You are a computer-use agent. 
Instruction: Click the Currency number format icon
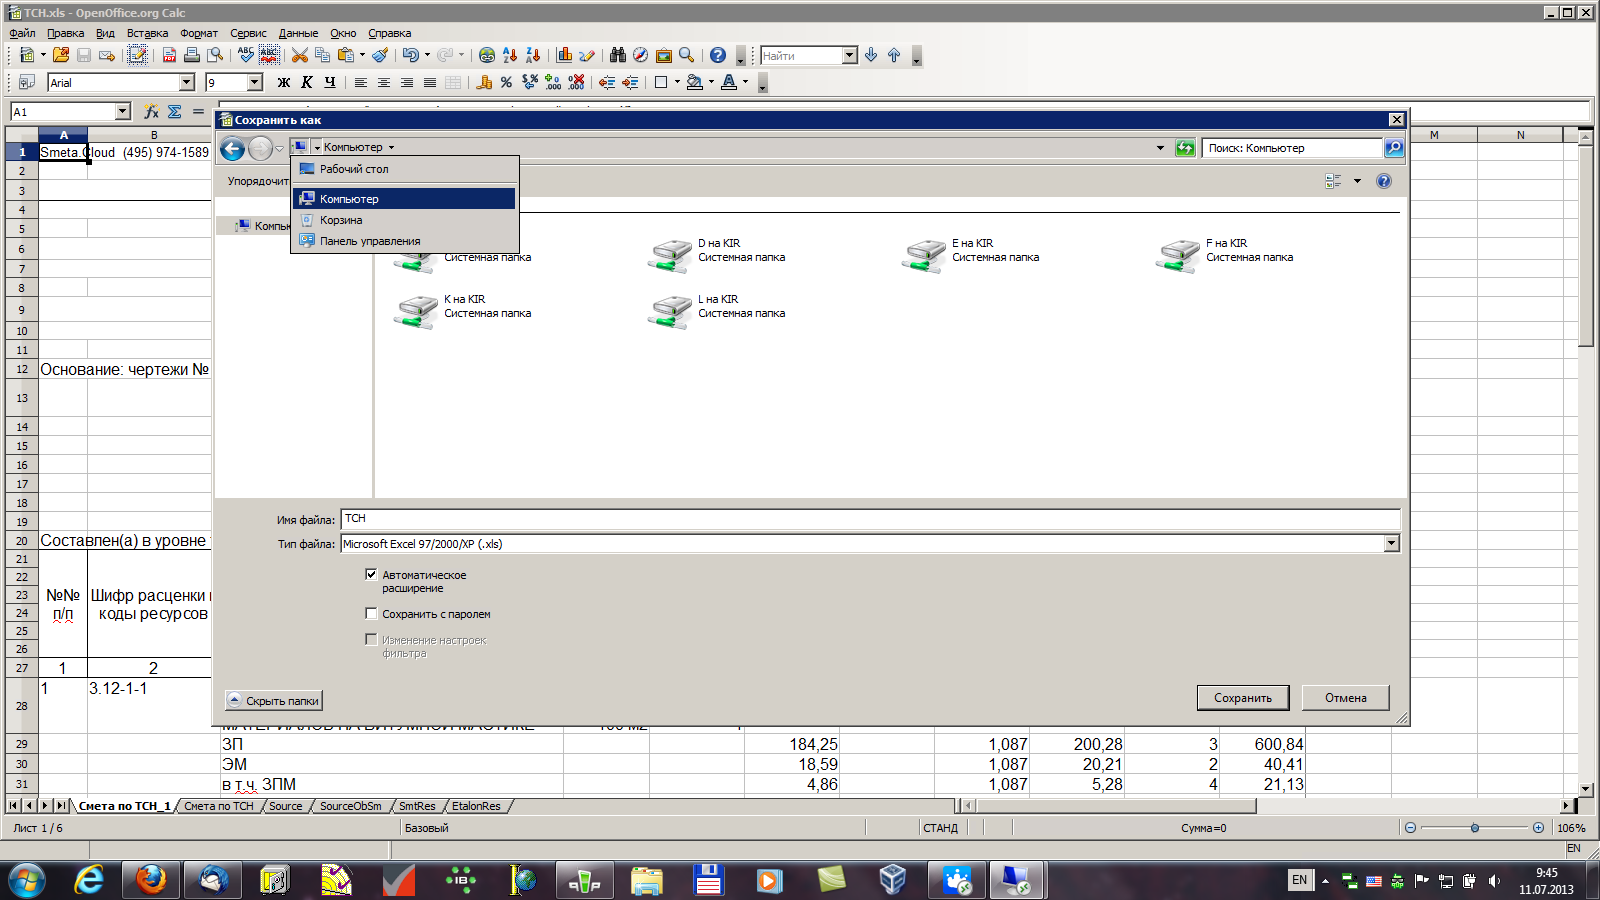(484, 82)
